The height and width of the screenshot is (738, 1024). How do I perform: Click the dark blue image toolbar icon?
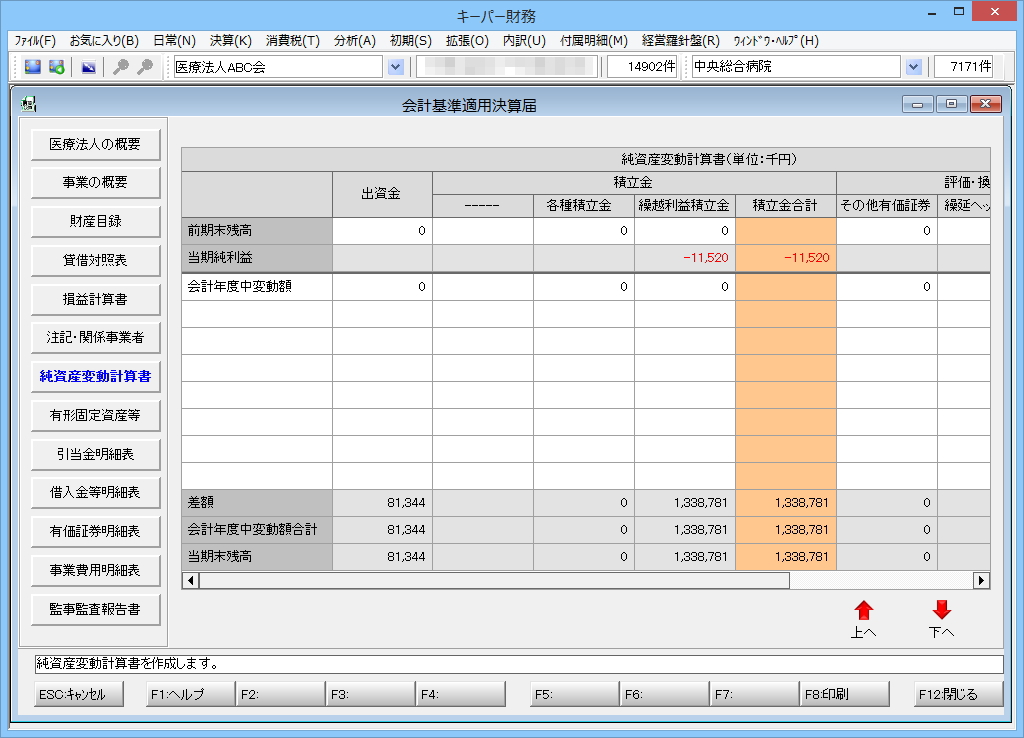click(x=88, y=67)
